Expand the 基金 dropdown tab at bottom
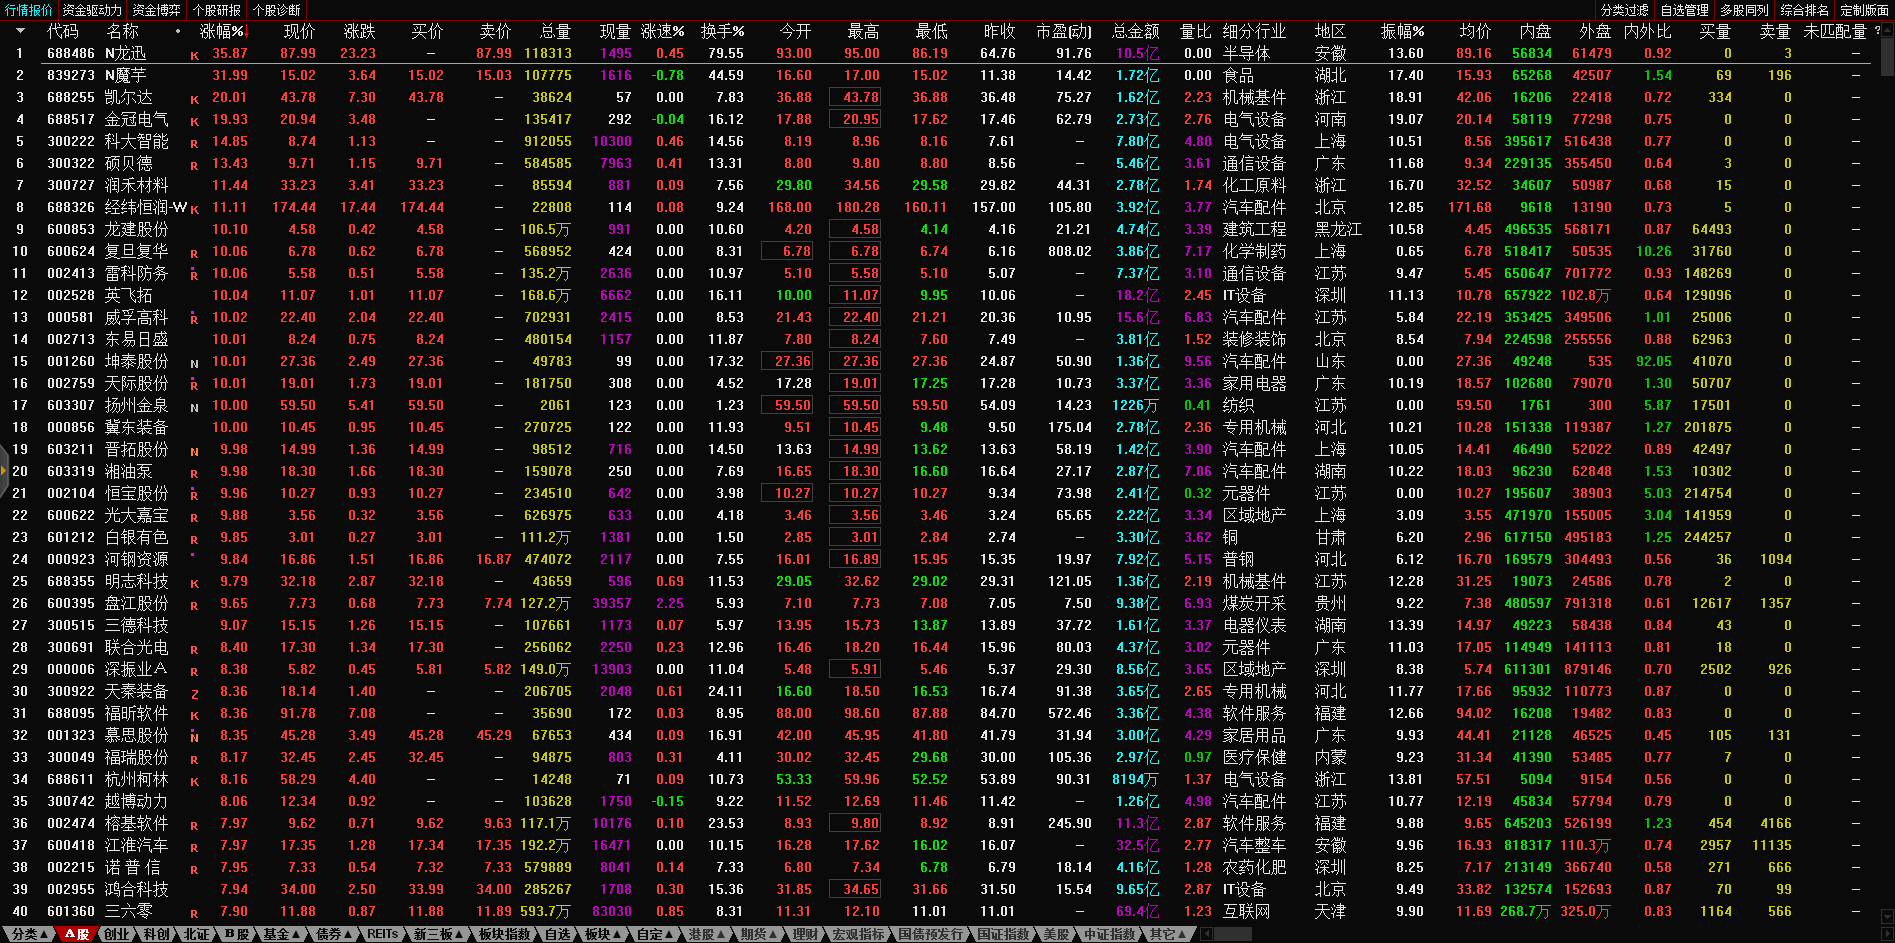This screenshot has width=1895, height=943. 281,934
